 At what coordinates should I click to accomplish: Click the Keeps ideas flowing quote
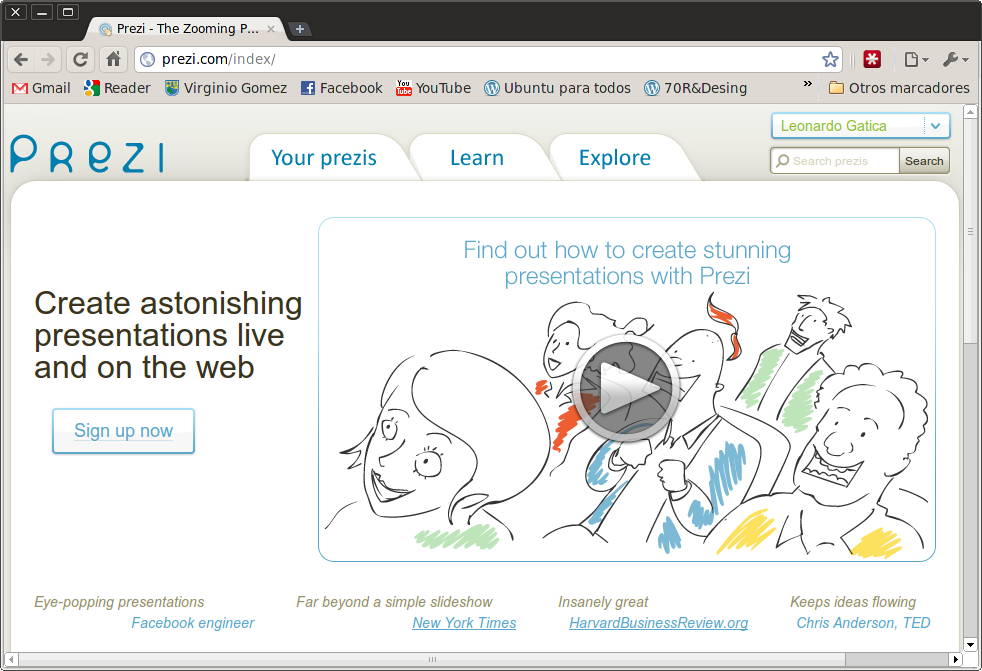pyautogui.click(x=853, y=602)
